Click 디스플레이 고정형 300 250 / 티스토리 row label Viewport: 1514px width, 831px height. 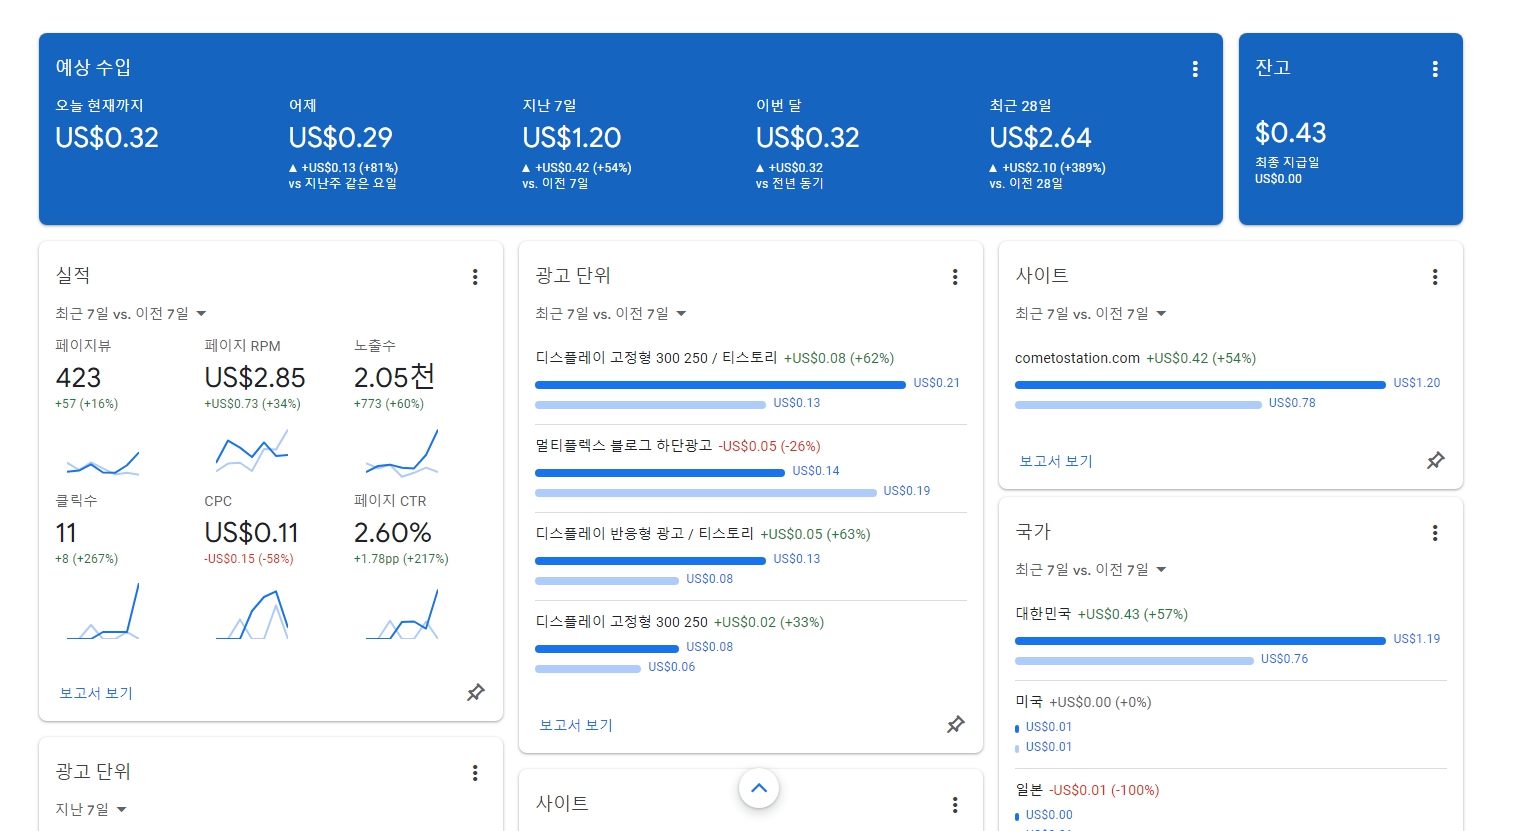pyautogui.click(x=656, y=358)
